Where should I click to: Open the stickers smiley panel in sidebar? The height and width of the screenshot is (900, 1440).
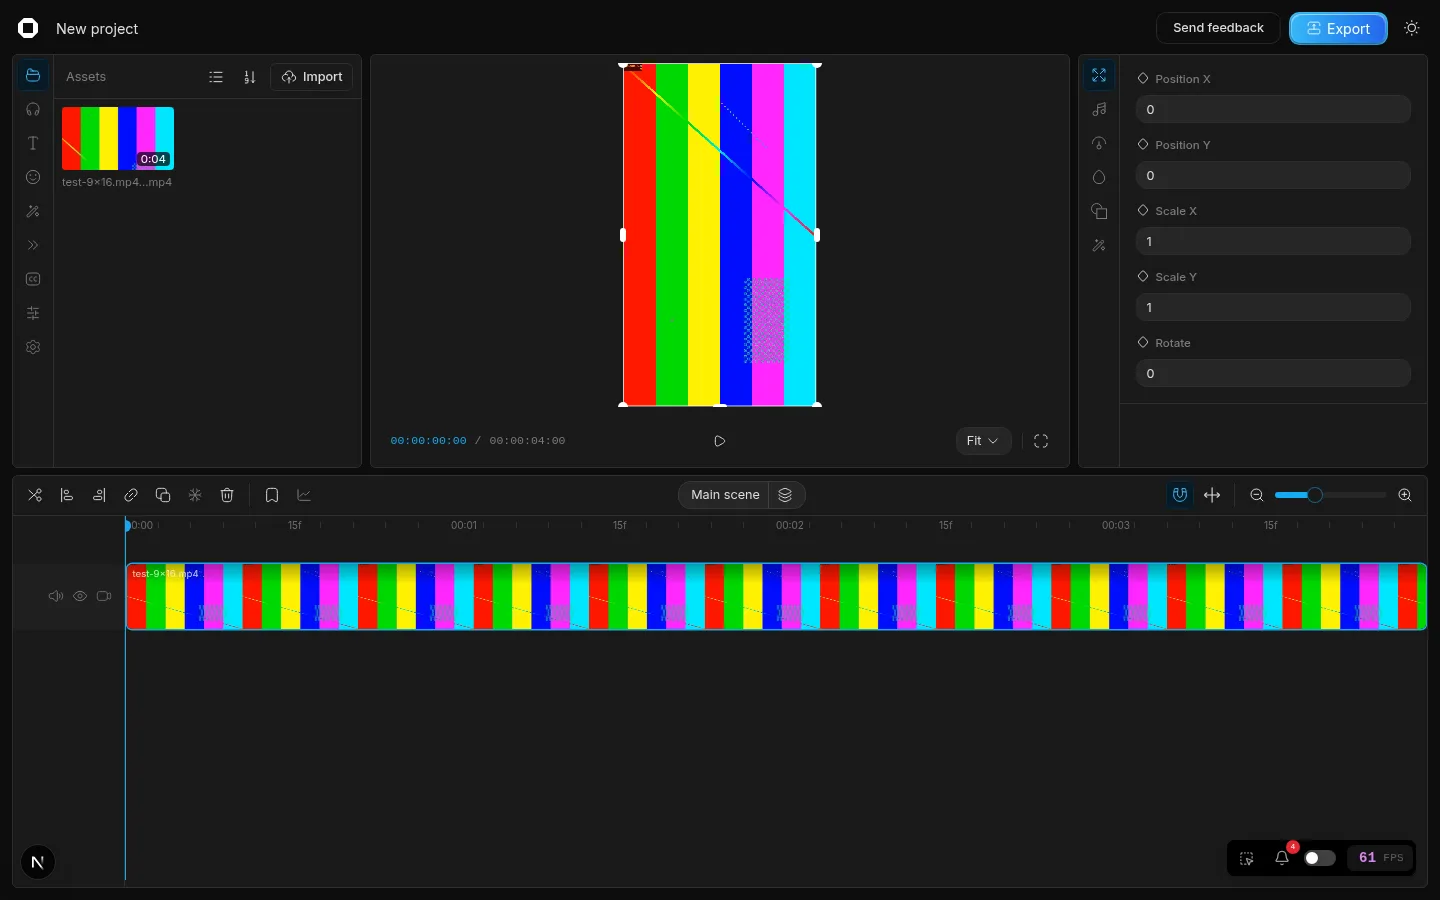(33, 177)
